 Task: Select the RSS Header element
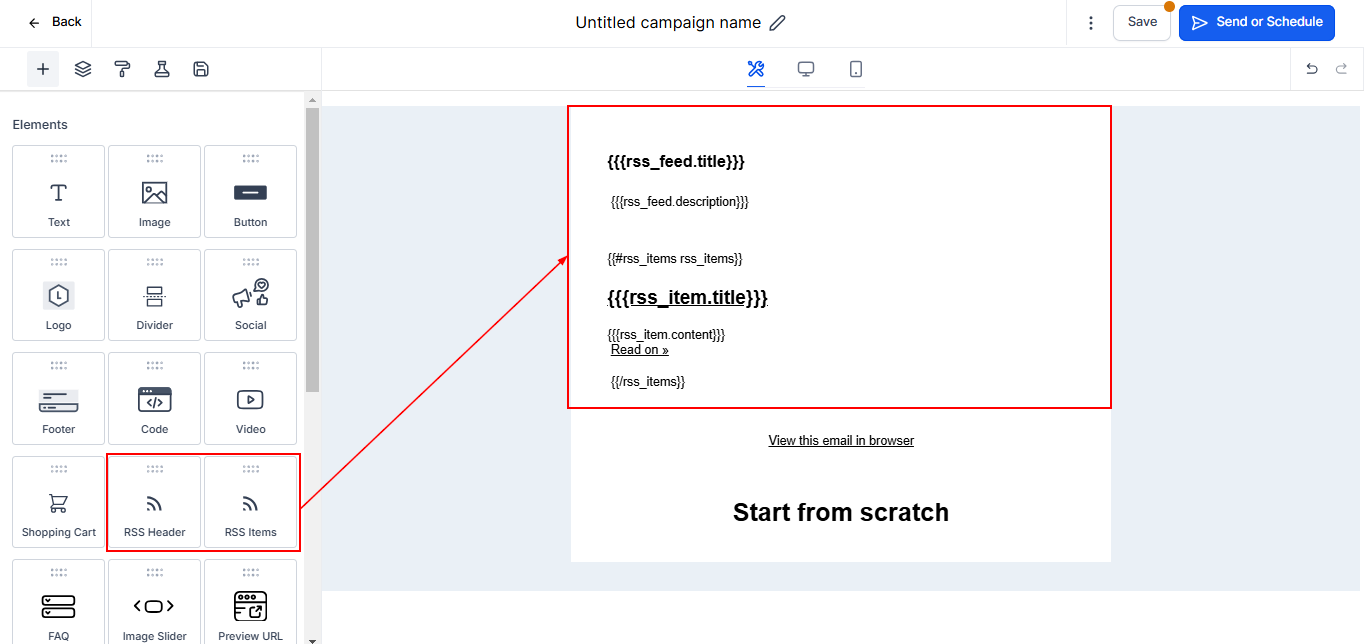155,502
